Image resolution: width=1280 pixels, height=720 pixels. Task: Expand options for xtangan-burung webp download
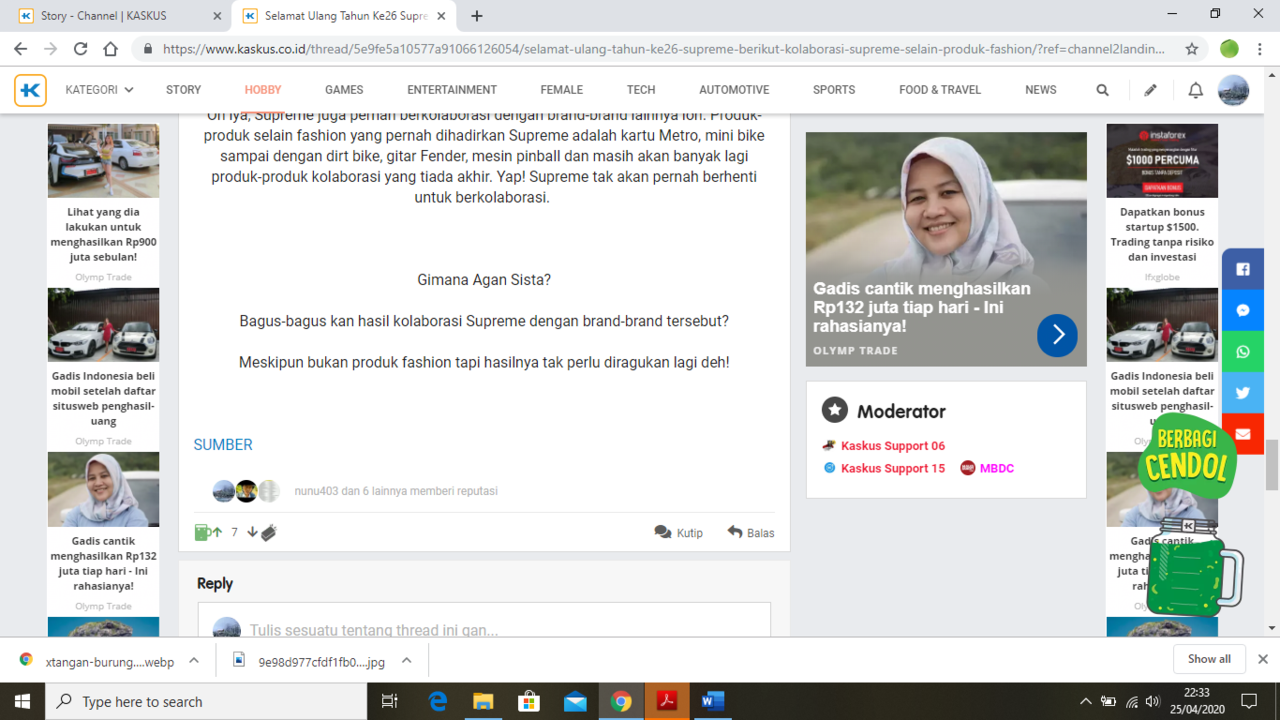tap(194, 661)
